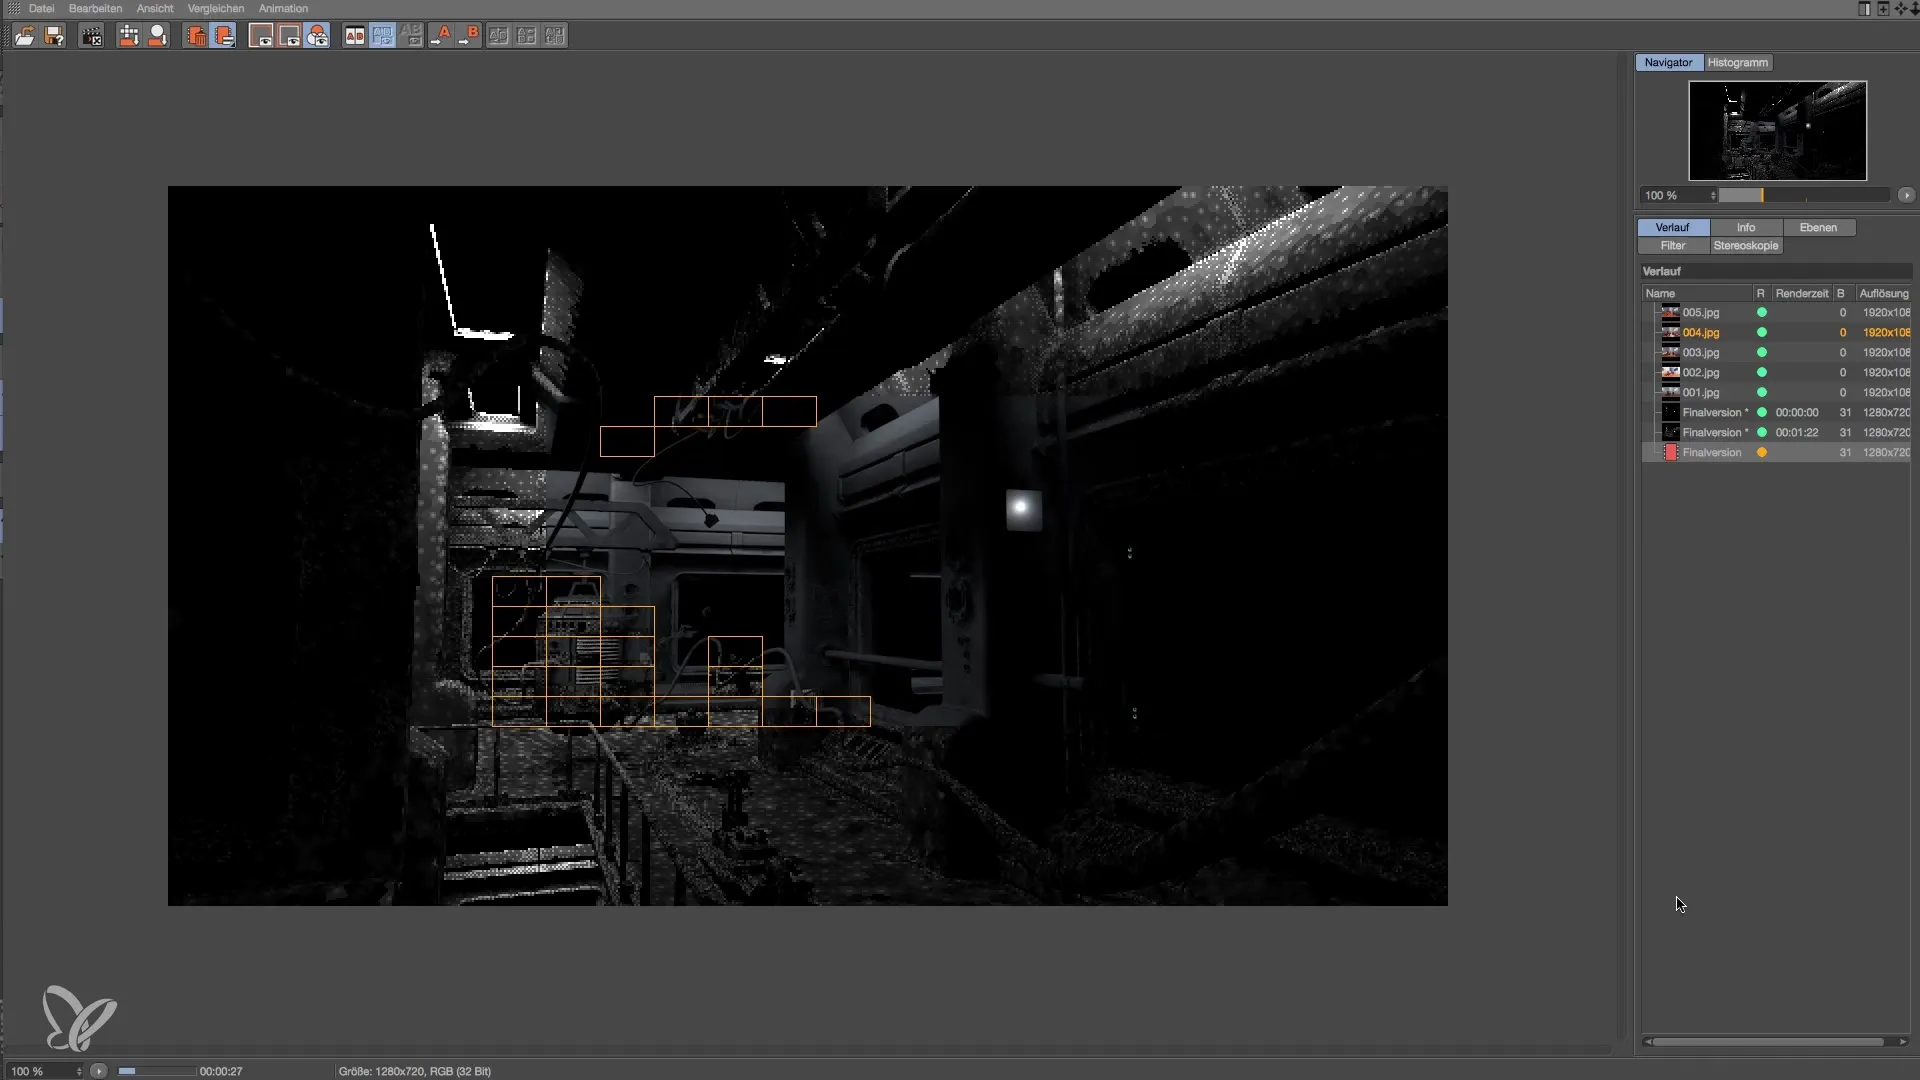1920x1080 pixels.
Task: Click the Verlauf scrollbar left arrow
Action: 1647,1042
